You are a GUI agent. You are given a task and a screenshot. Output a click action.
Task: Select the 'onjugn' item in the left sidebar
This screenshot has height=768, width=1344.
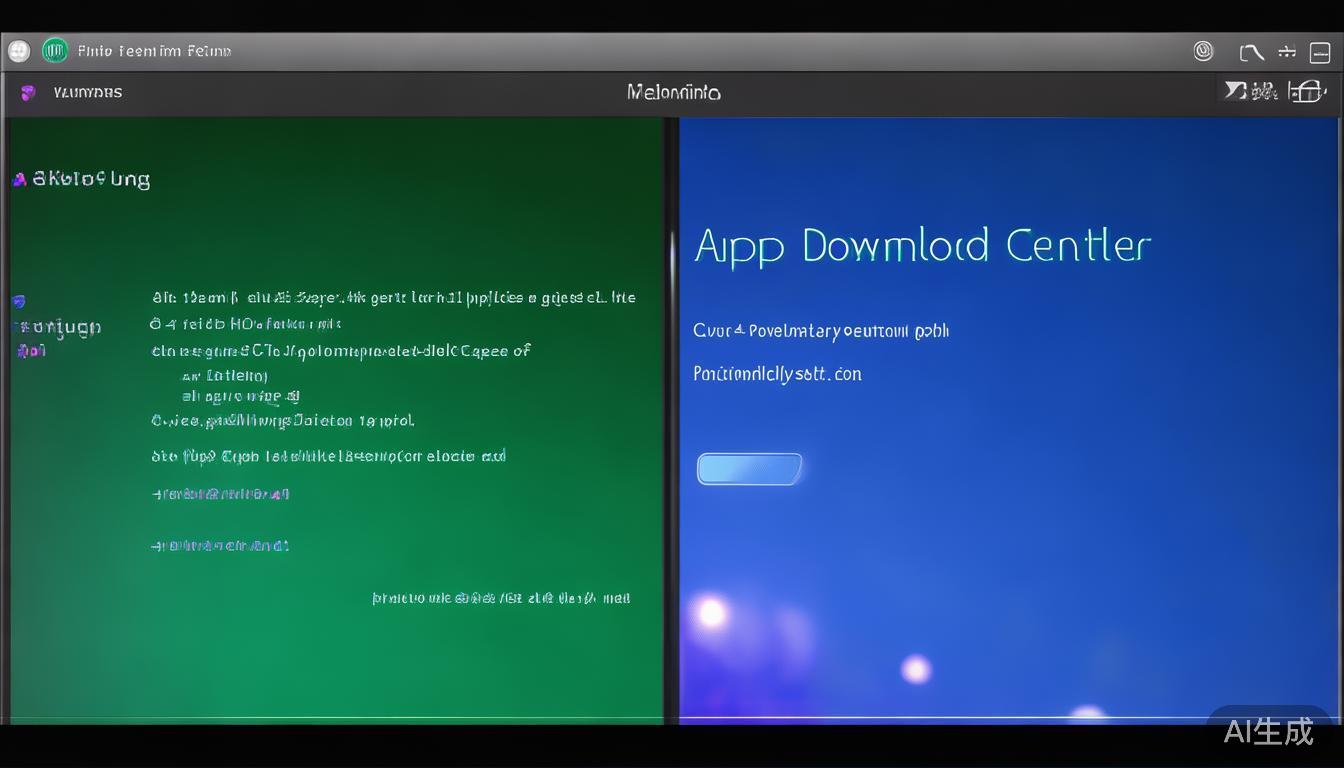coord(60,327)
